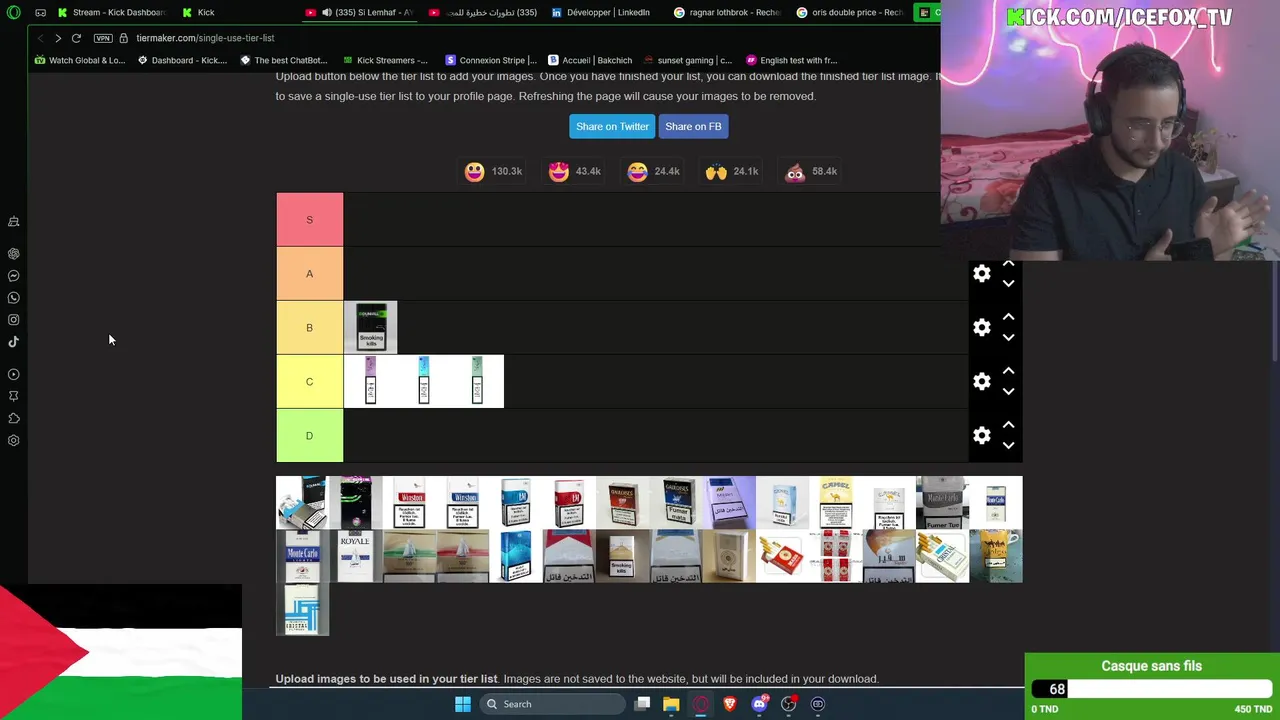
Task: Select the red S tier label
Action: pyautogui.click(x=309, y=220)
